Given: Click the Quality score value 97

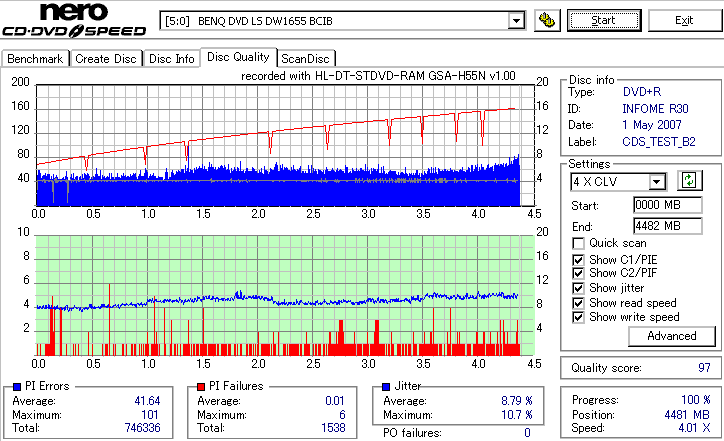Looking at the screenshot, I should 704,368.
